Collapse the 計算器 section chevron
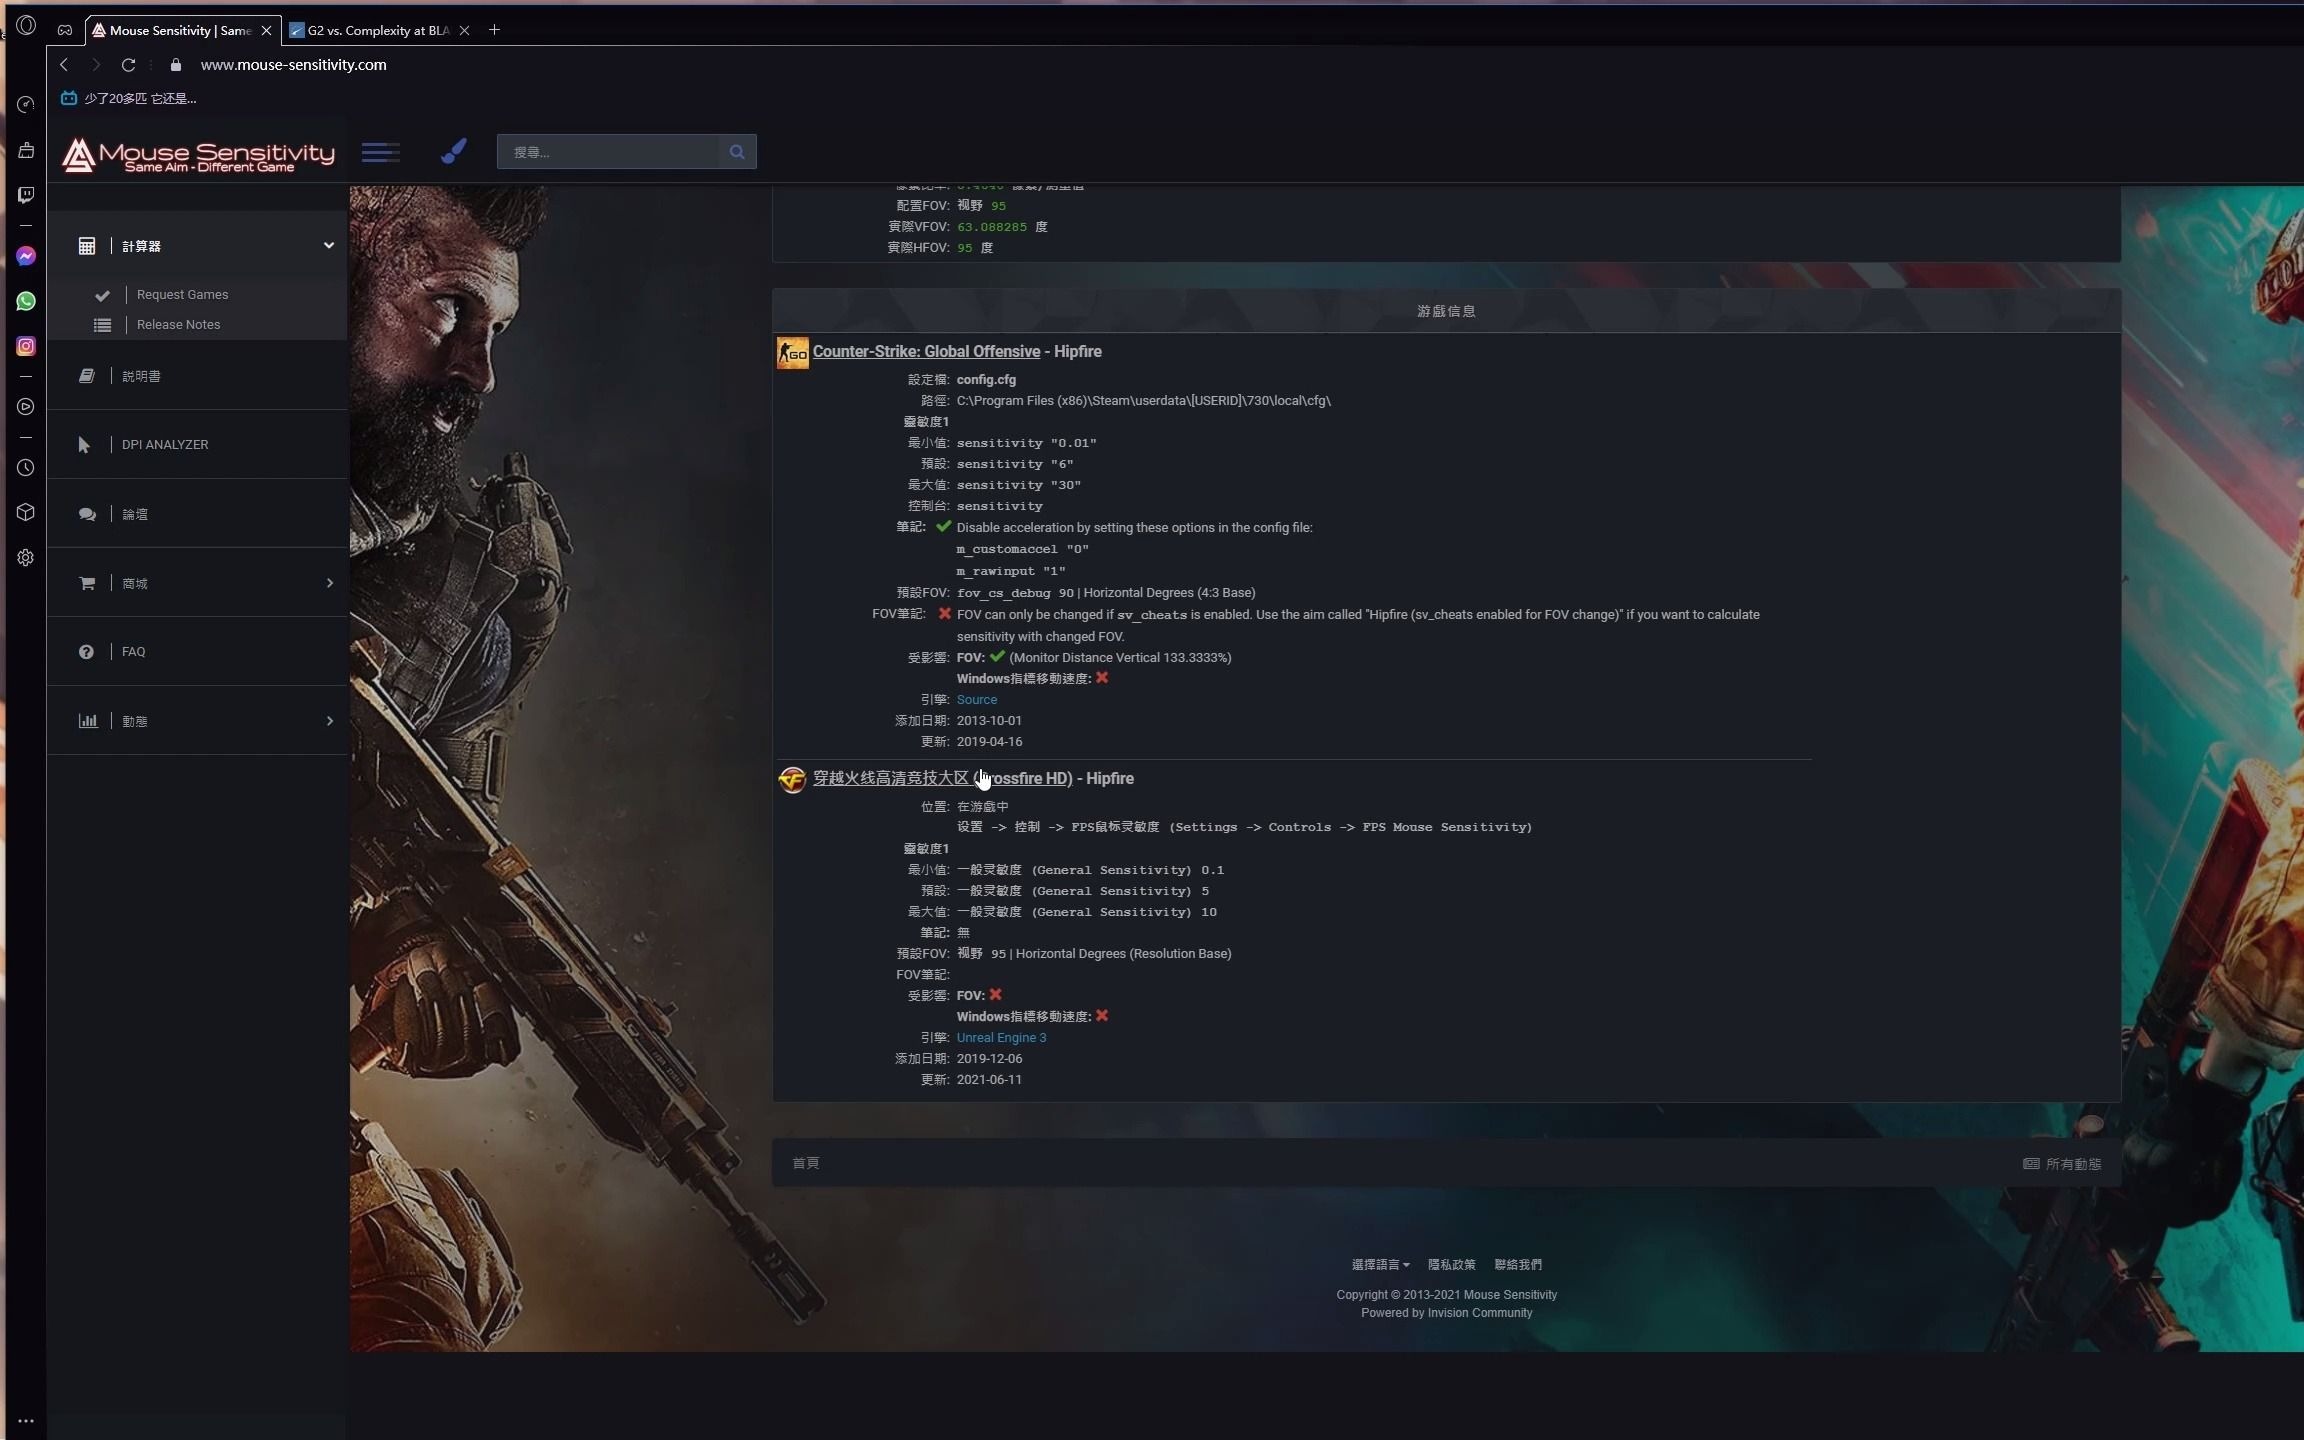 click(x=328, y=245)
